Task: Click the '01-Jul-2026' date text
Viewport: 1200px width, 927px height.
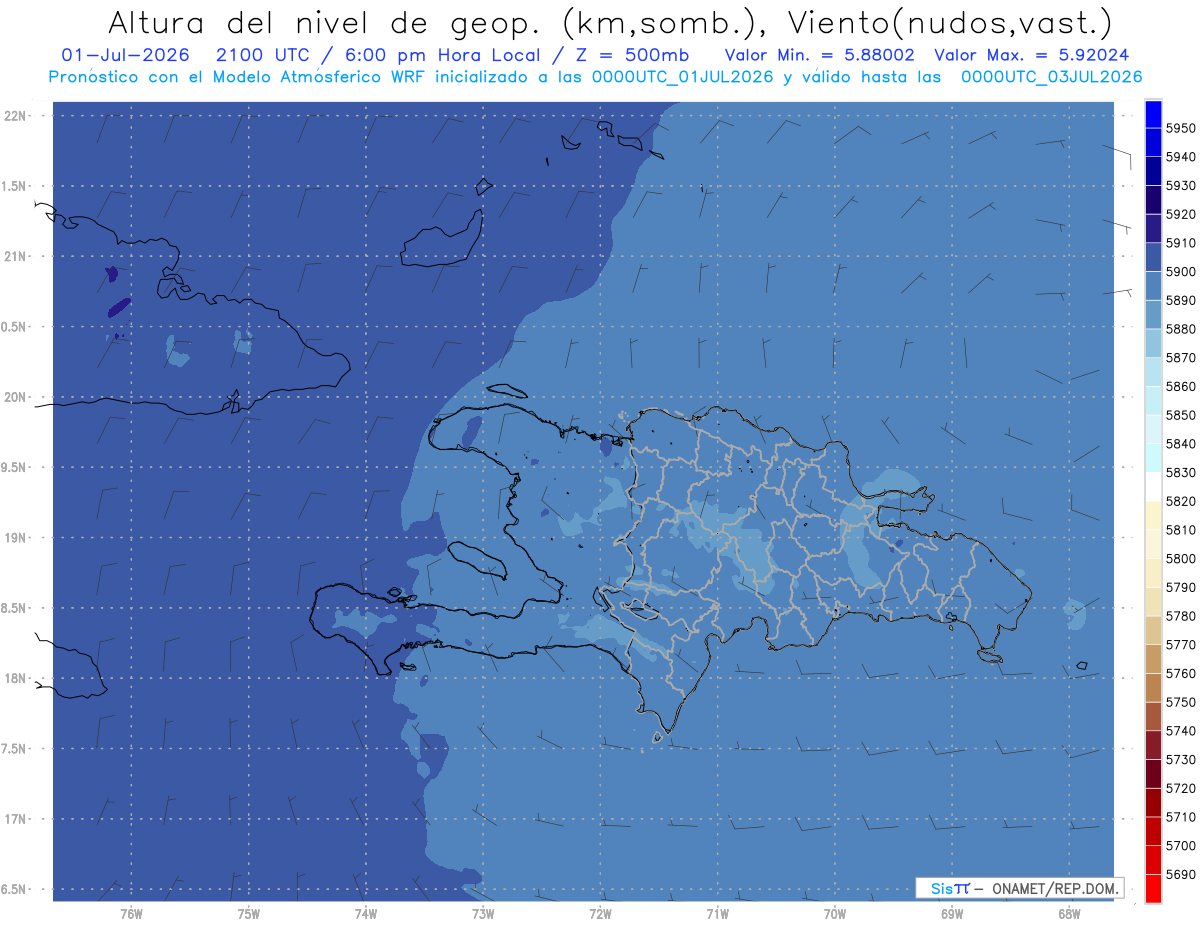Action: point(126,55)
